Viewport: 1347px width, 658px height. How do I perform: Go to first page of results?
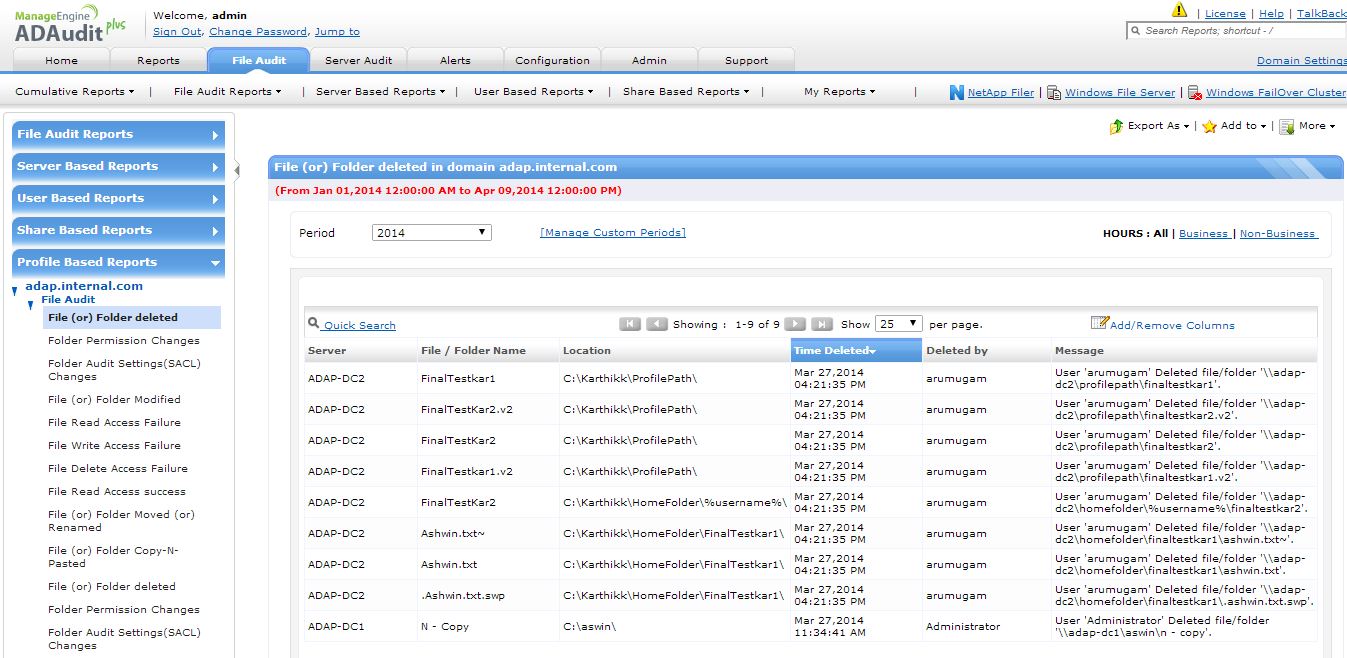[x=630, y=324]
